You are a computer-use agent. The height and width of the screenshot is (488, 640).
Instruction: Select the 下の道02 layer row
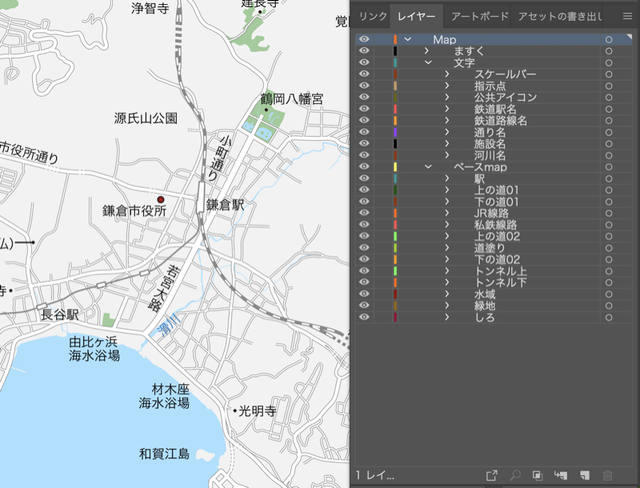pos(494,260)
